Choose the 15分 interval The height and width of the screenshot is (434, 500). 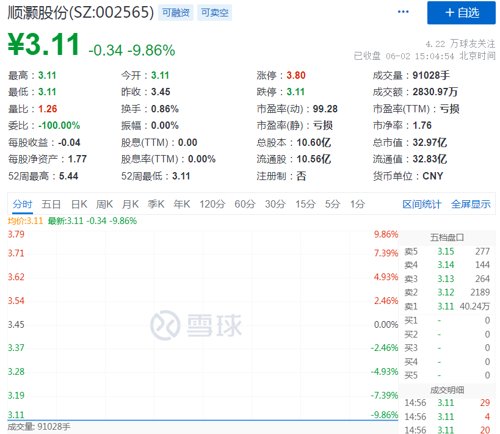[x=305, y=204]
